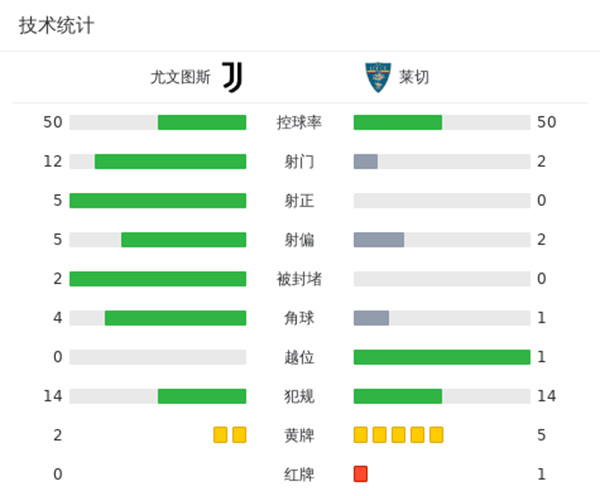This screenshot has height=496, width=600.
Task: Click the Lecce club crest
Action: [376, 77]
